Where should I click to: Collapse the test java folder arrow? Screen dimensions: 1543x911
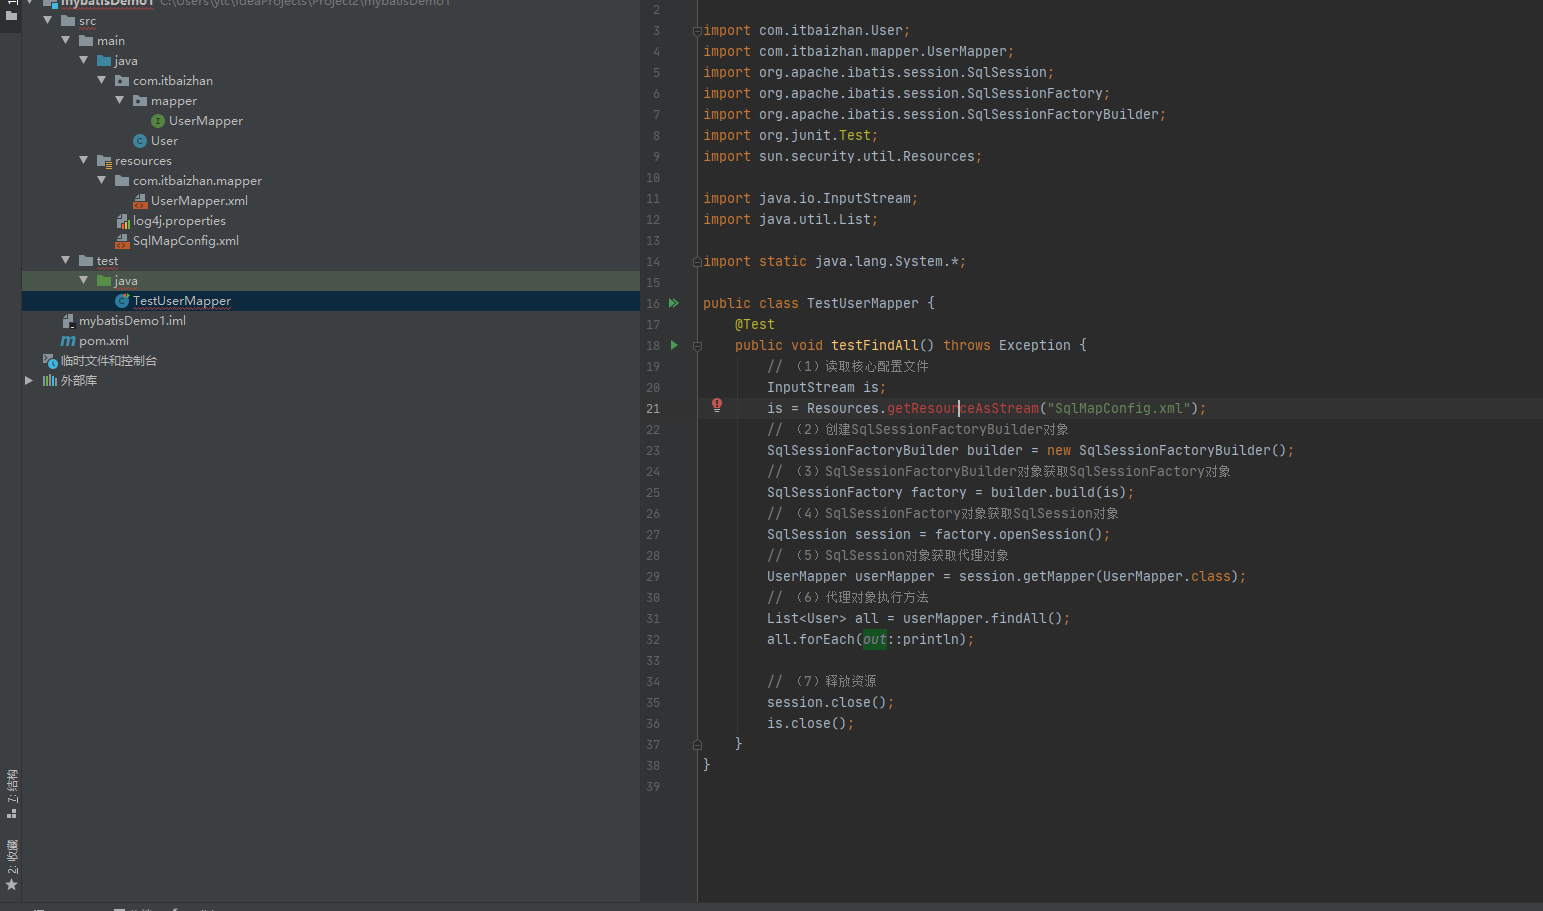pyautogui.click(x=83, y=280)
